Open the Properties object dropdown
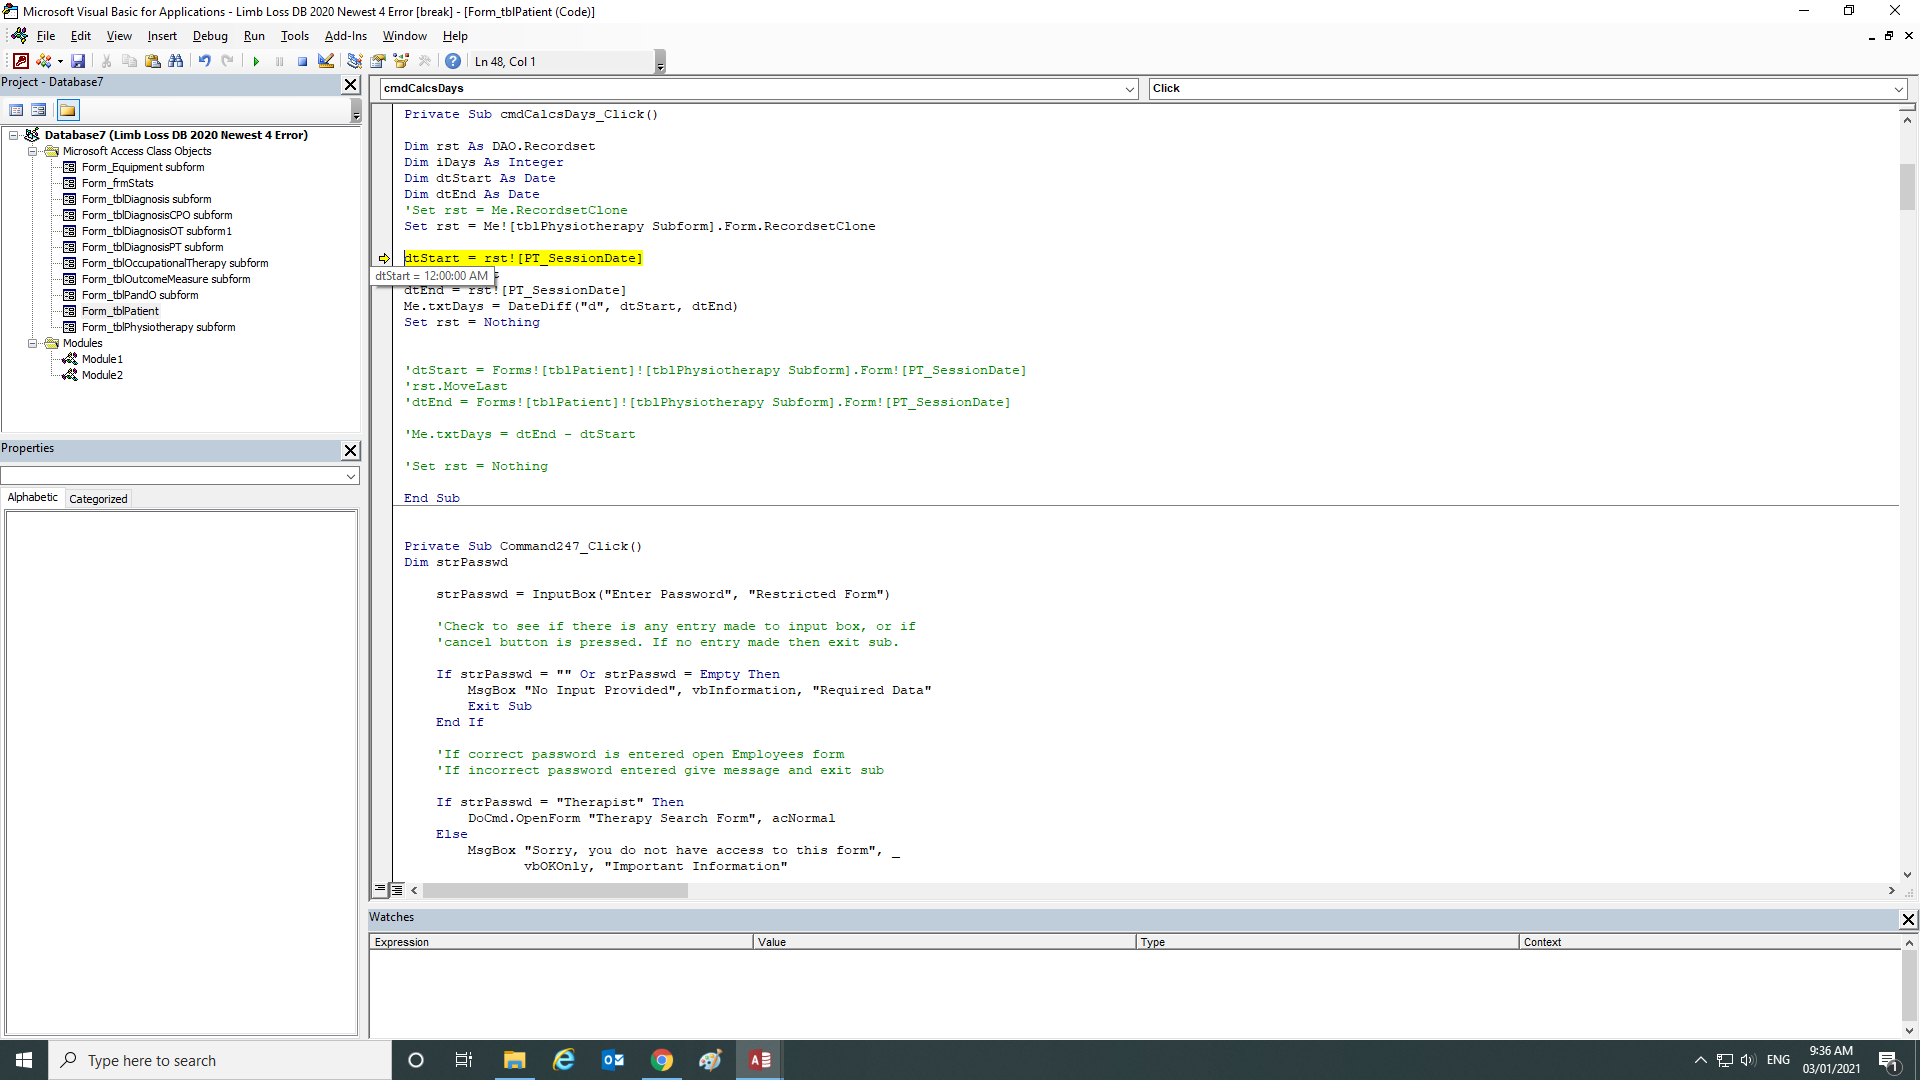This screenshot has width=1920, height=1080. (351, 476)
